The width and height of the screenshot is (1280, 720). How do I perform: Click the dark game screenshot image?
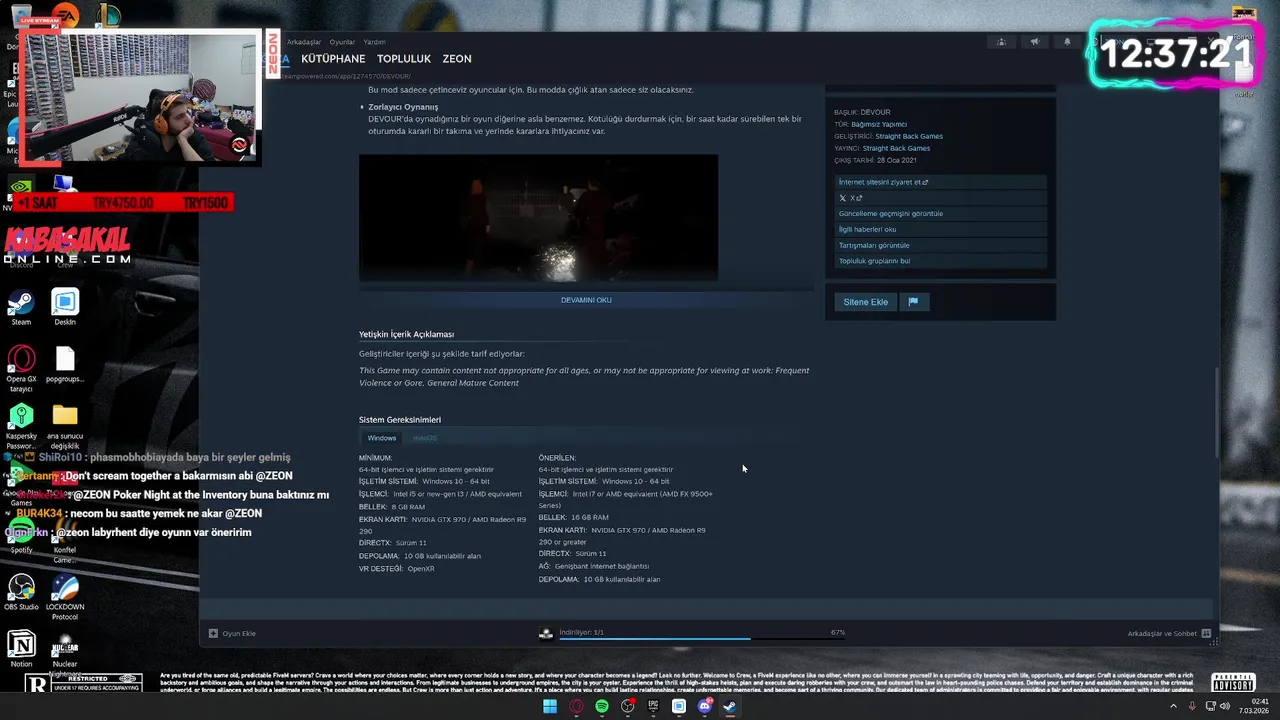(x=538, y=218)
